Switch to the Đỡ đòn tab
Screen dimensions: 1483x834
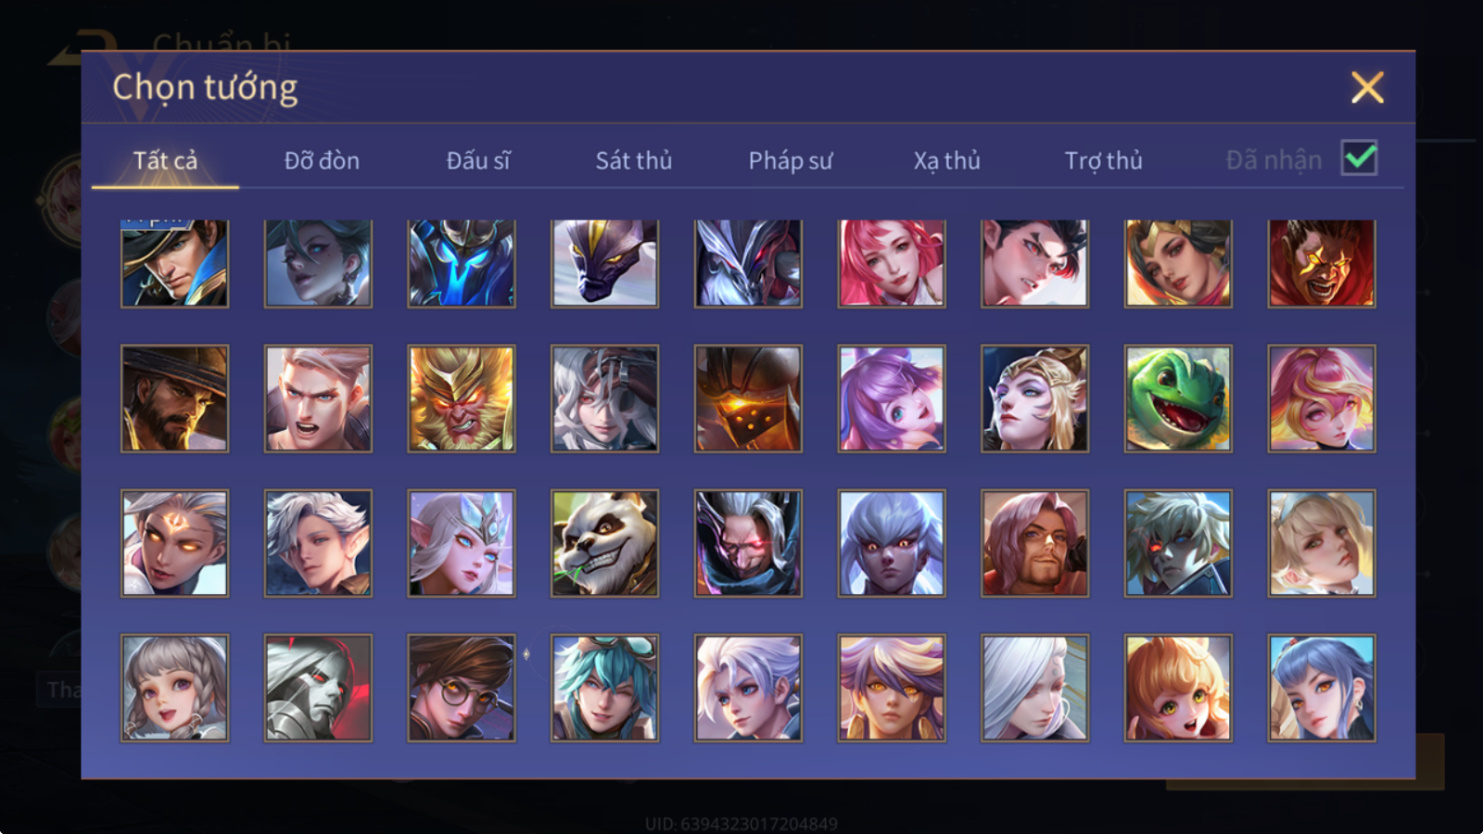point(322,160)
